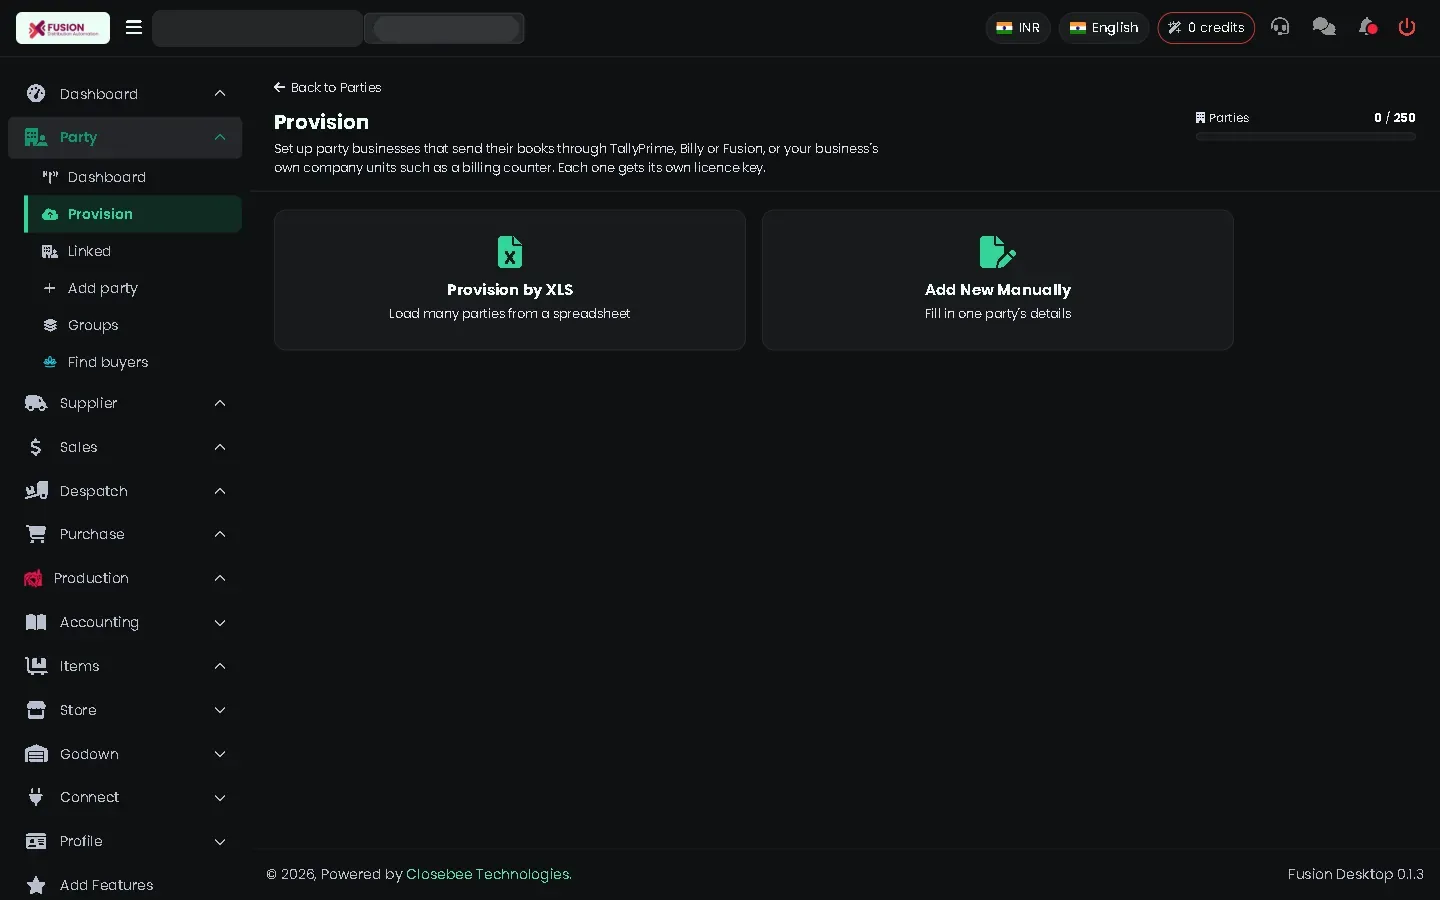1440x900 pixels.
Task: Open Provision by XLS card
Action: tap(510, 280)
